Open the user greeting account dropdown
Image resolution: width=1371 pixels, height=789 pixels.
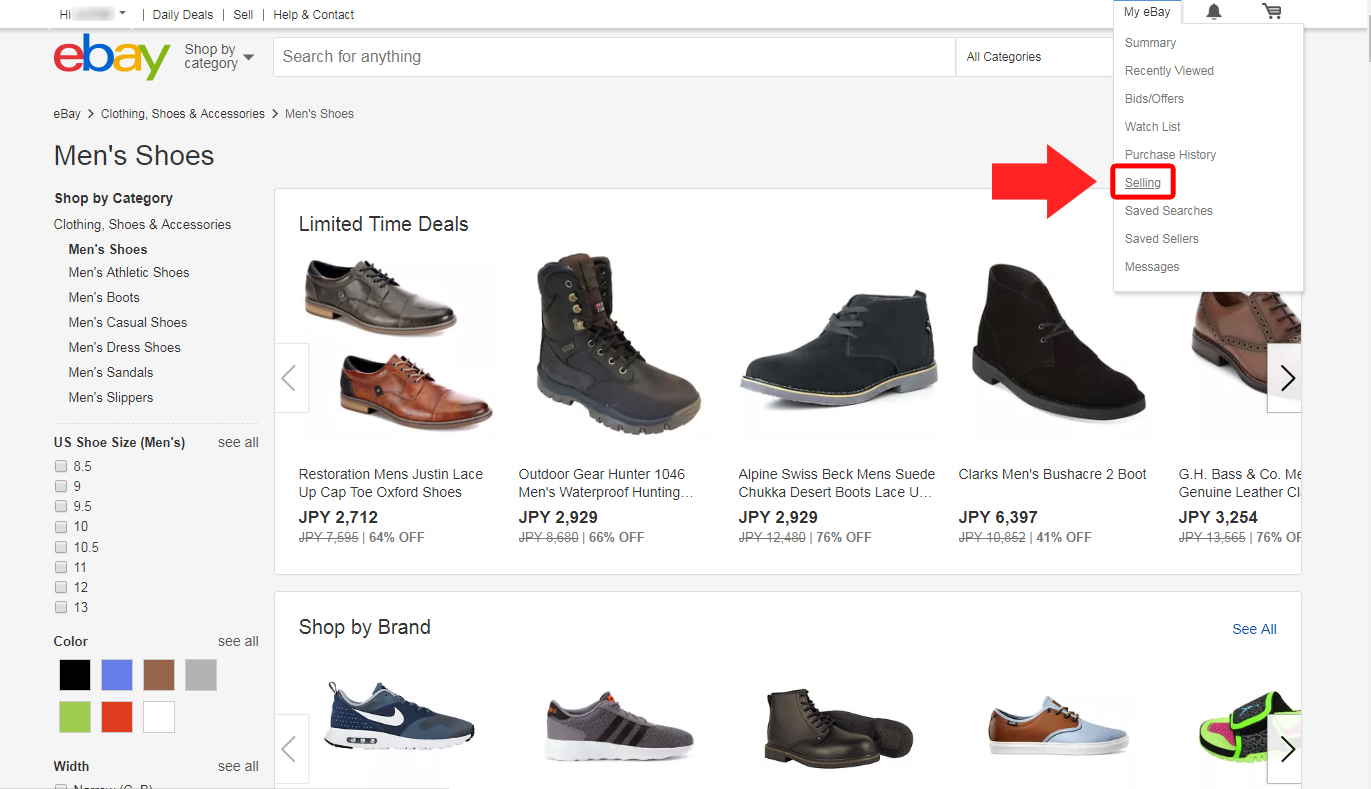pos(93,14)
